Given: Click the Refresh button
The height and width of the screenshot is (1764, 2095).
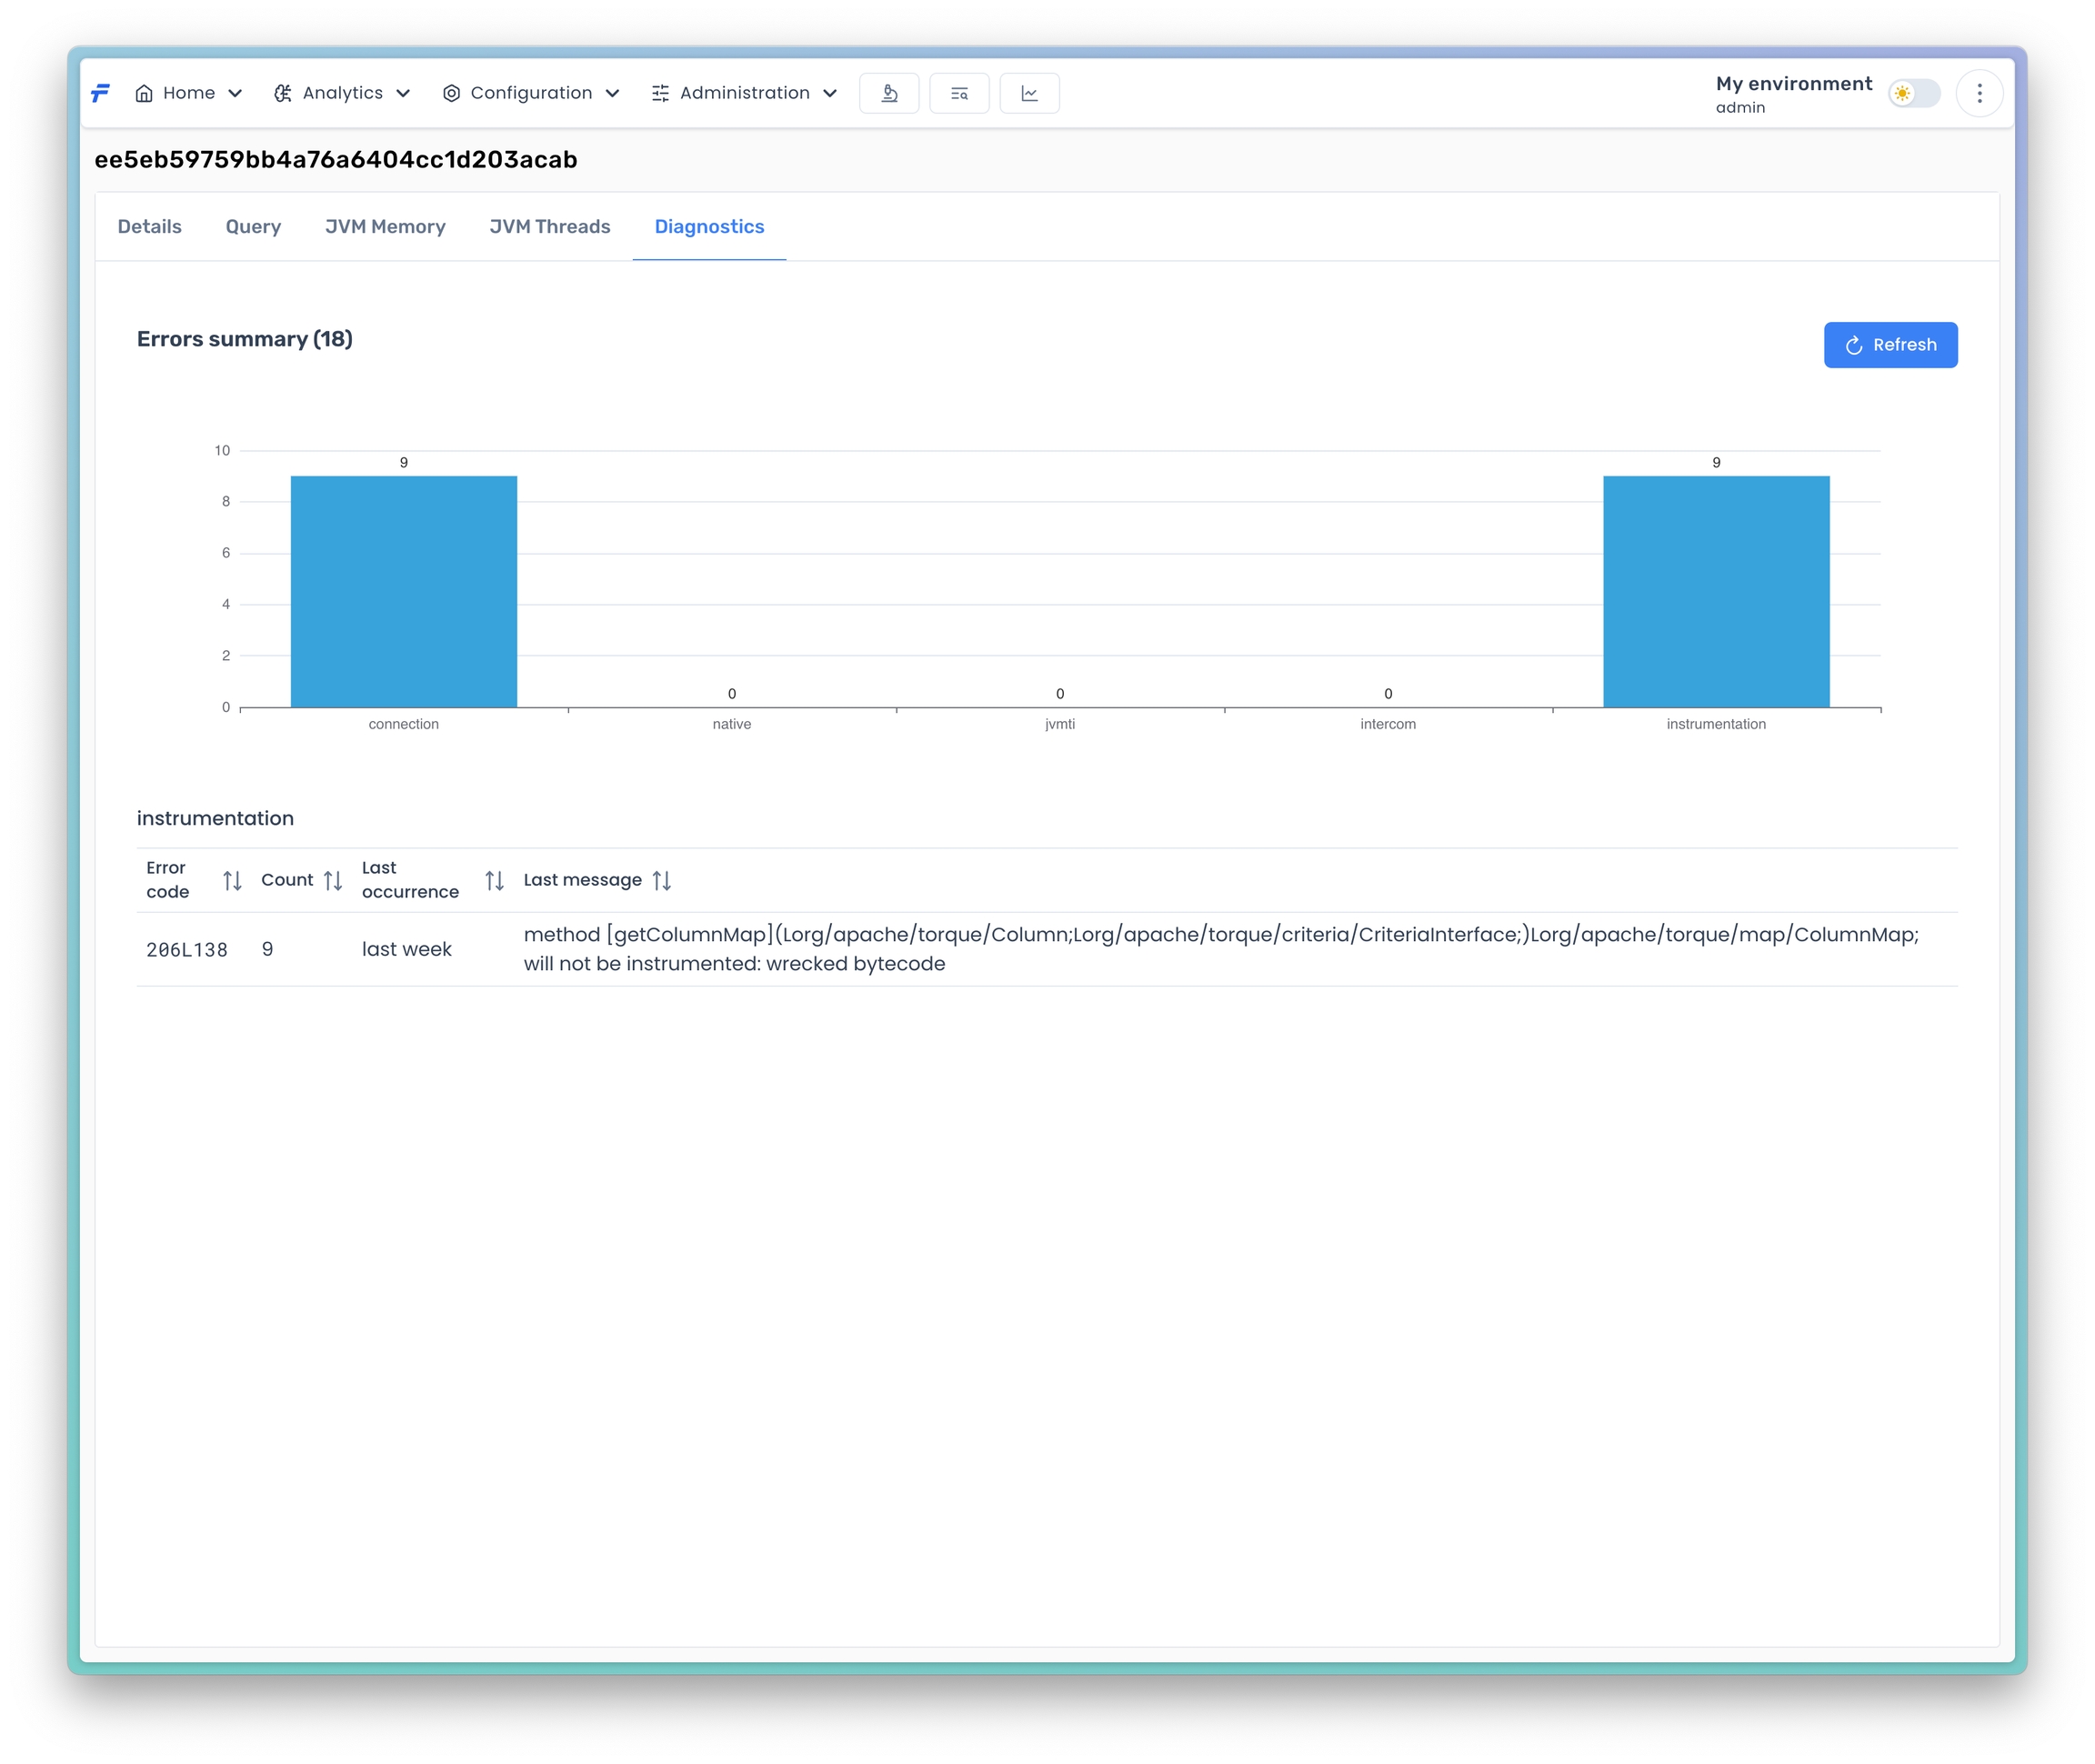Looking at the screenshot, I should [x=1889, y=345].
